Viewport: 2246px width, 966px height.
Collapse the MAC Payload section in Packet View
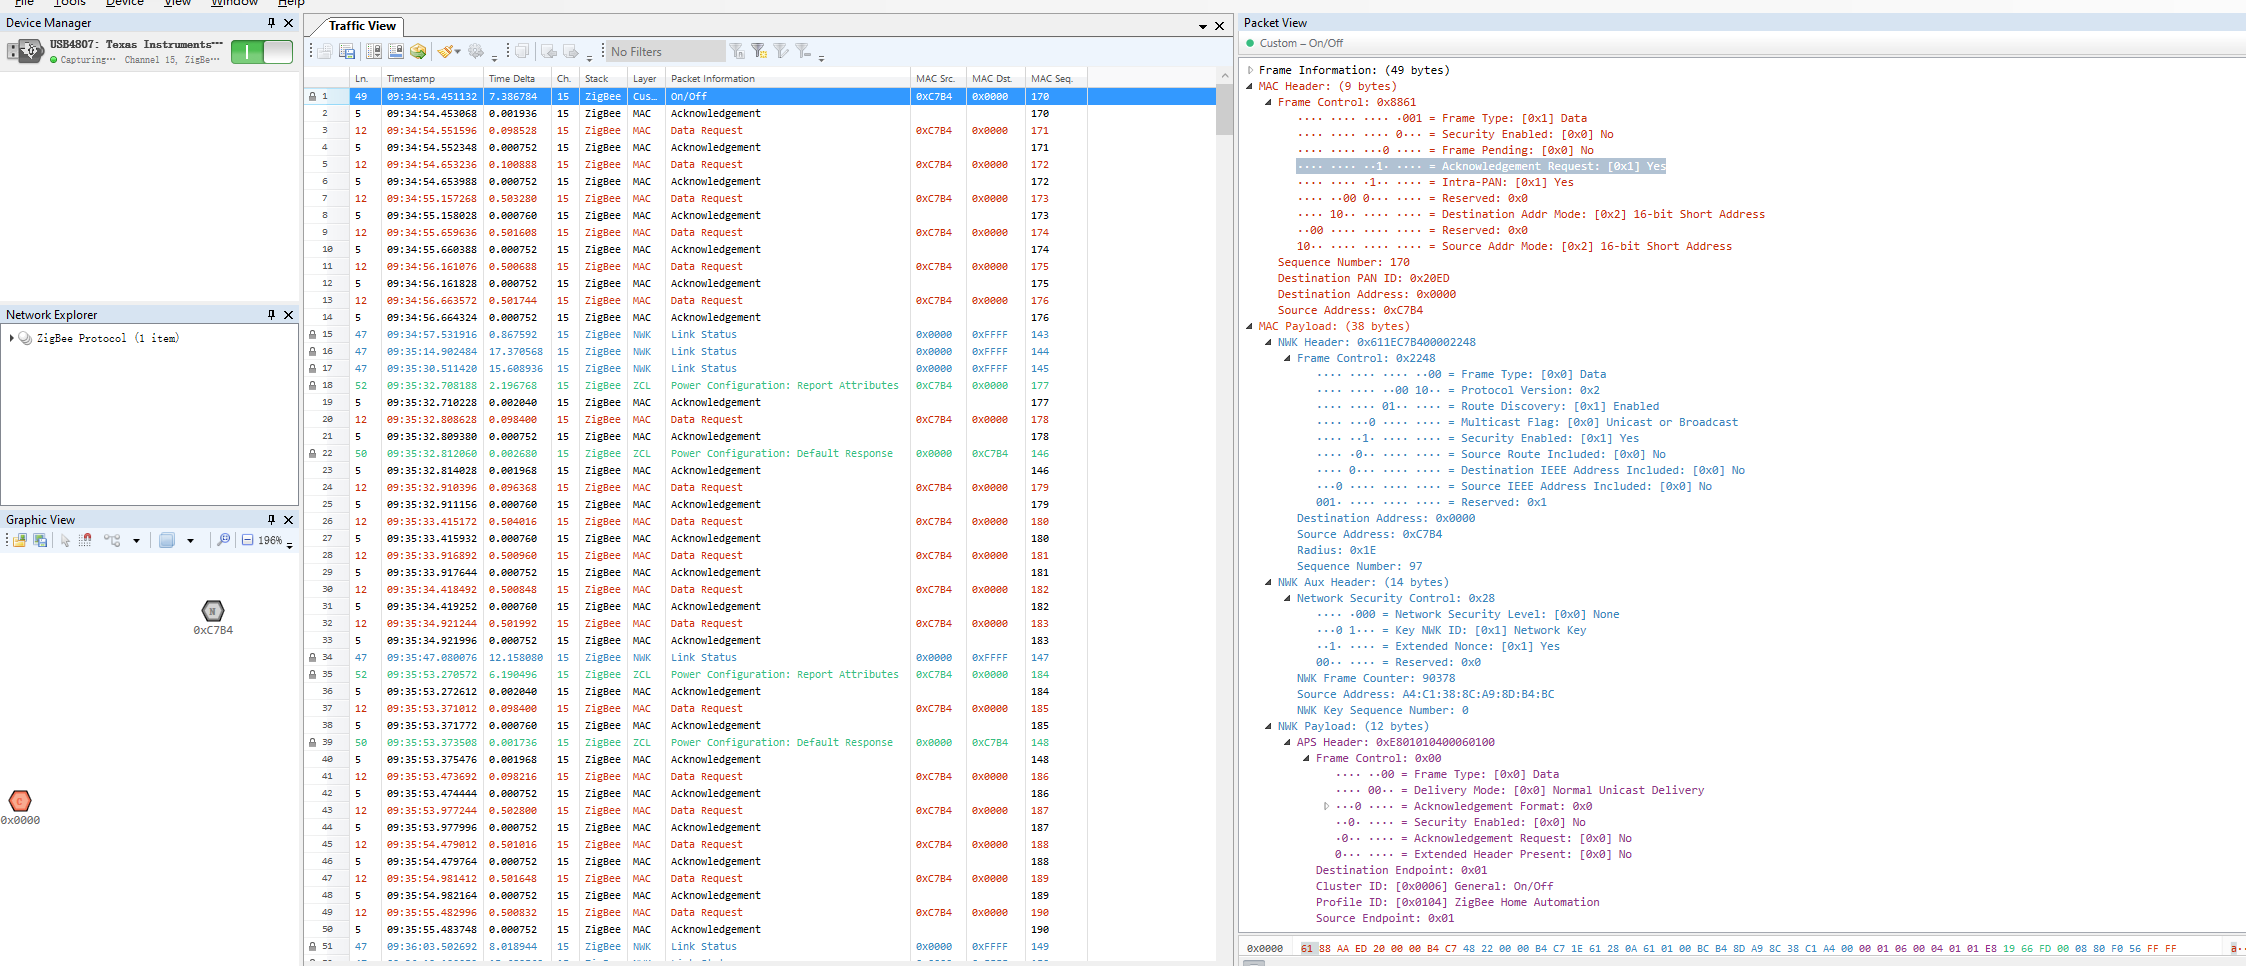click(1250, 326)
